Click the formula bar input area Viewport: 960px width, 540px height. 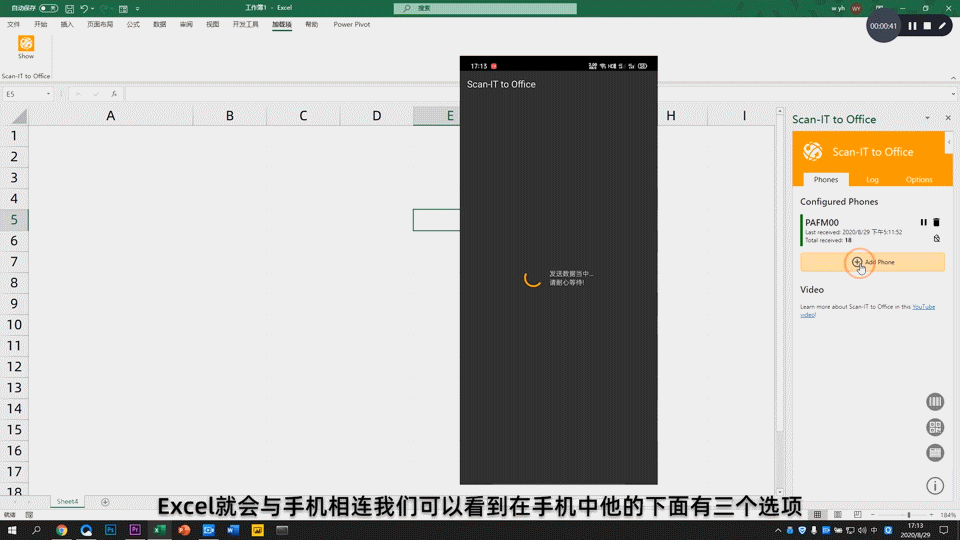[x=536, y=94]
